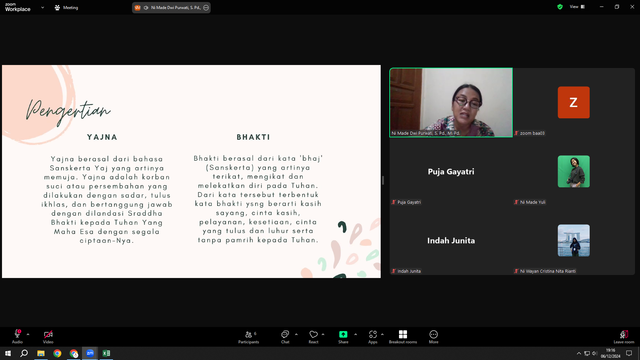Expand the Chat options caret

click(x=296, y=334)
